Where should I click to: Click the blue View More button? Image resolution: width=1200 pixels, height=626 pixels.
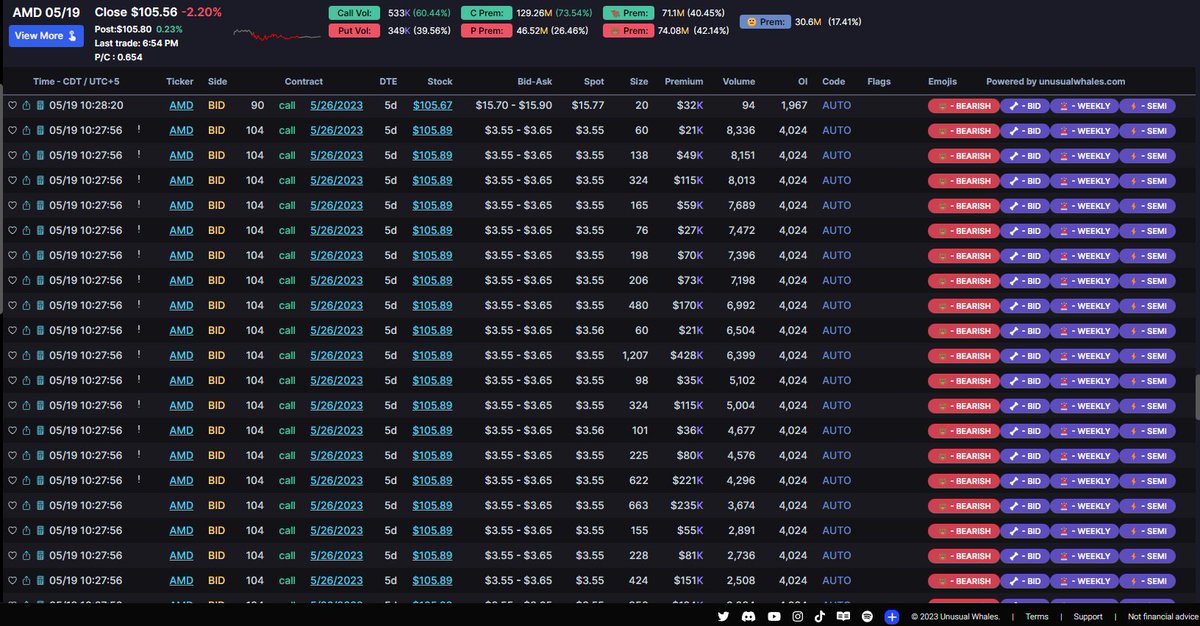point(46,36)
